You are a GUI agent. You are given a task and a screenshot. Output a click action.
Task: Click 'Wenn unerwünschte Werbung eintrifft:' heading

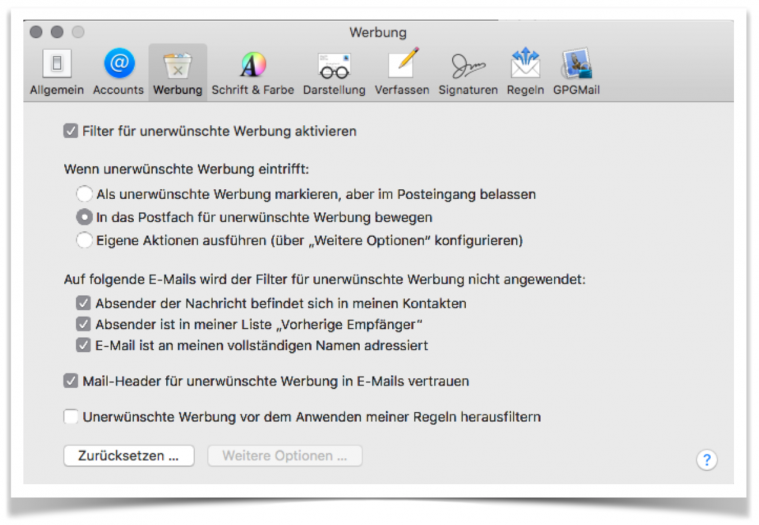point(186,169)
